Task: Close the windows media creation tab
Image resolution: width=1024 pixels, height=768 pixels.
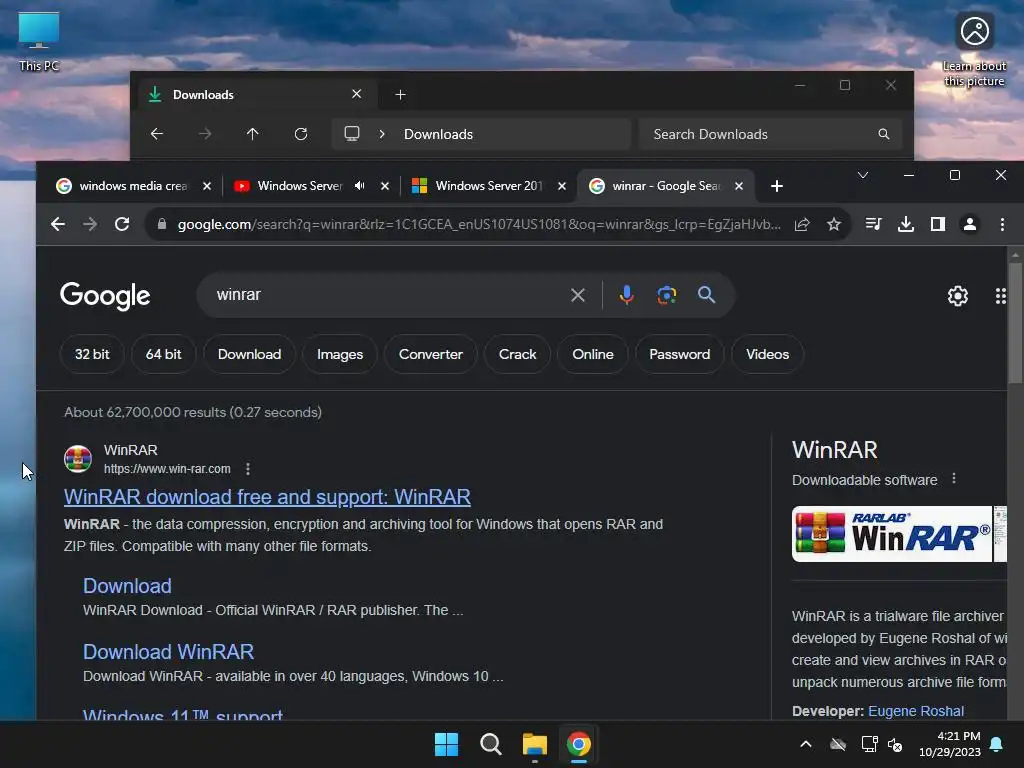Action: pyautogui.click(x=206, y=186)
